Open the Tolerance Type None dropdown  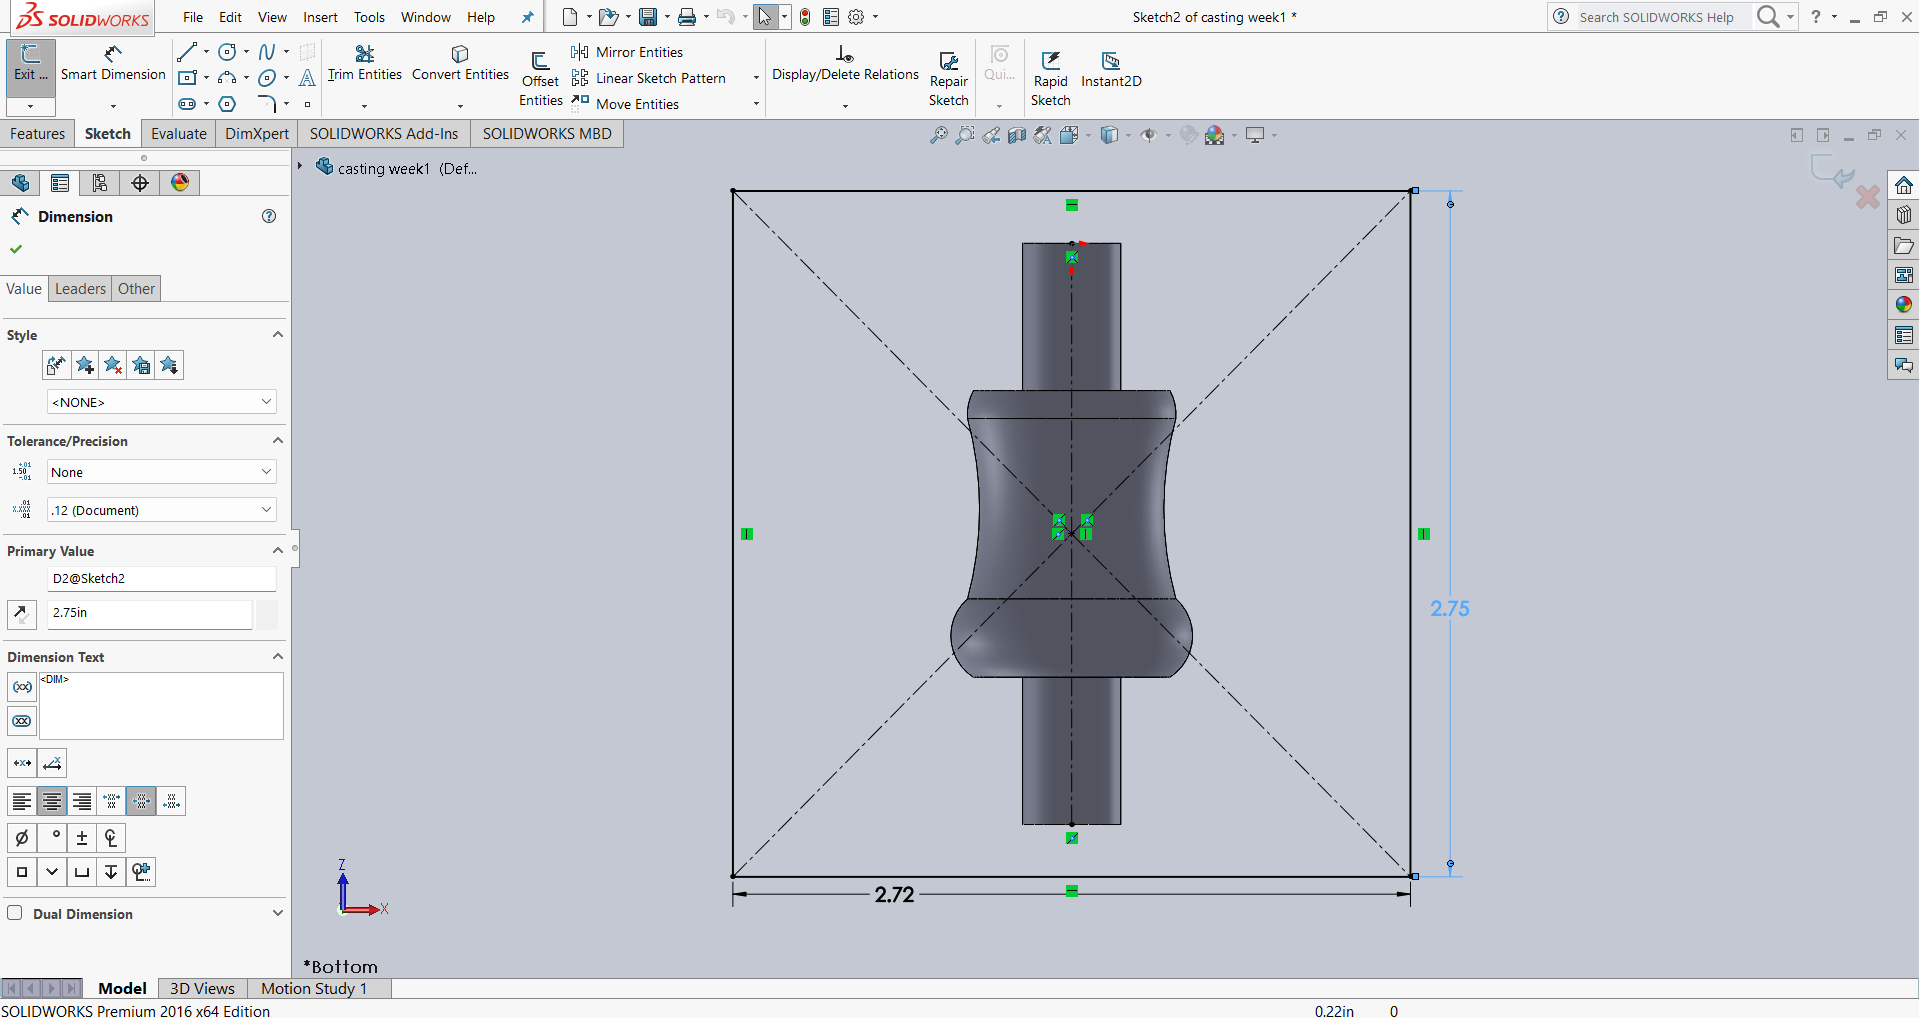click(162, 472)
